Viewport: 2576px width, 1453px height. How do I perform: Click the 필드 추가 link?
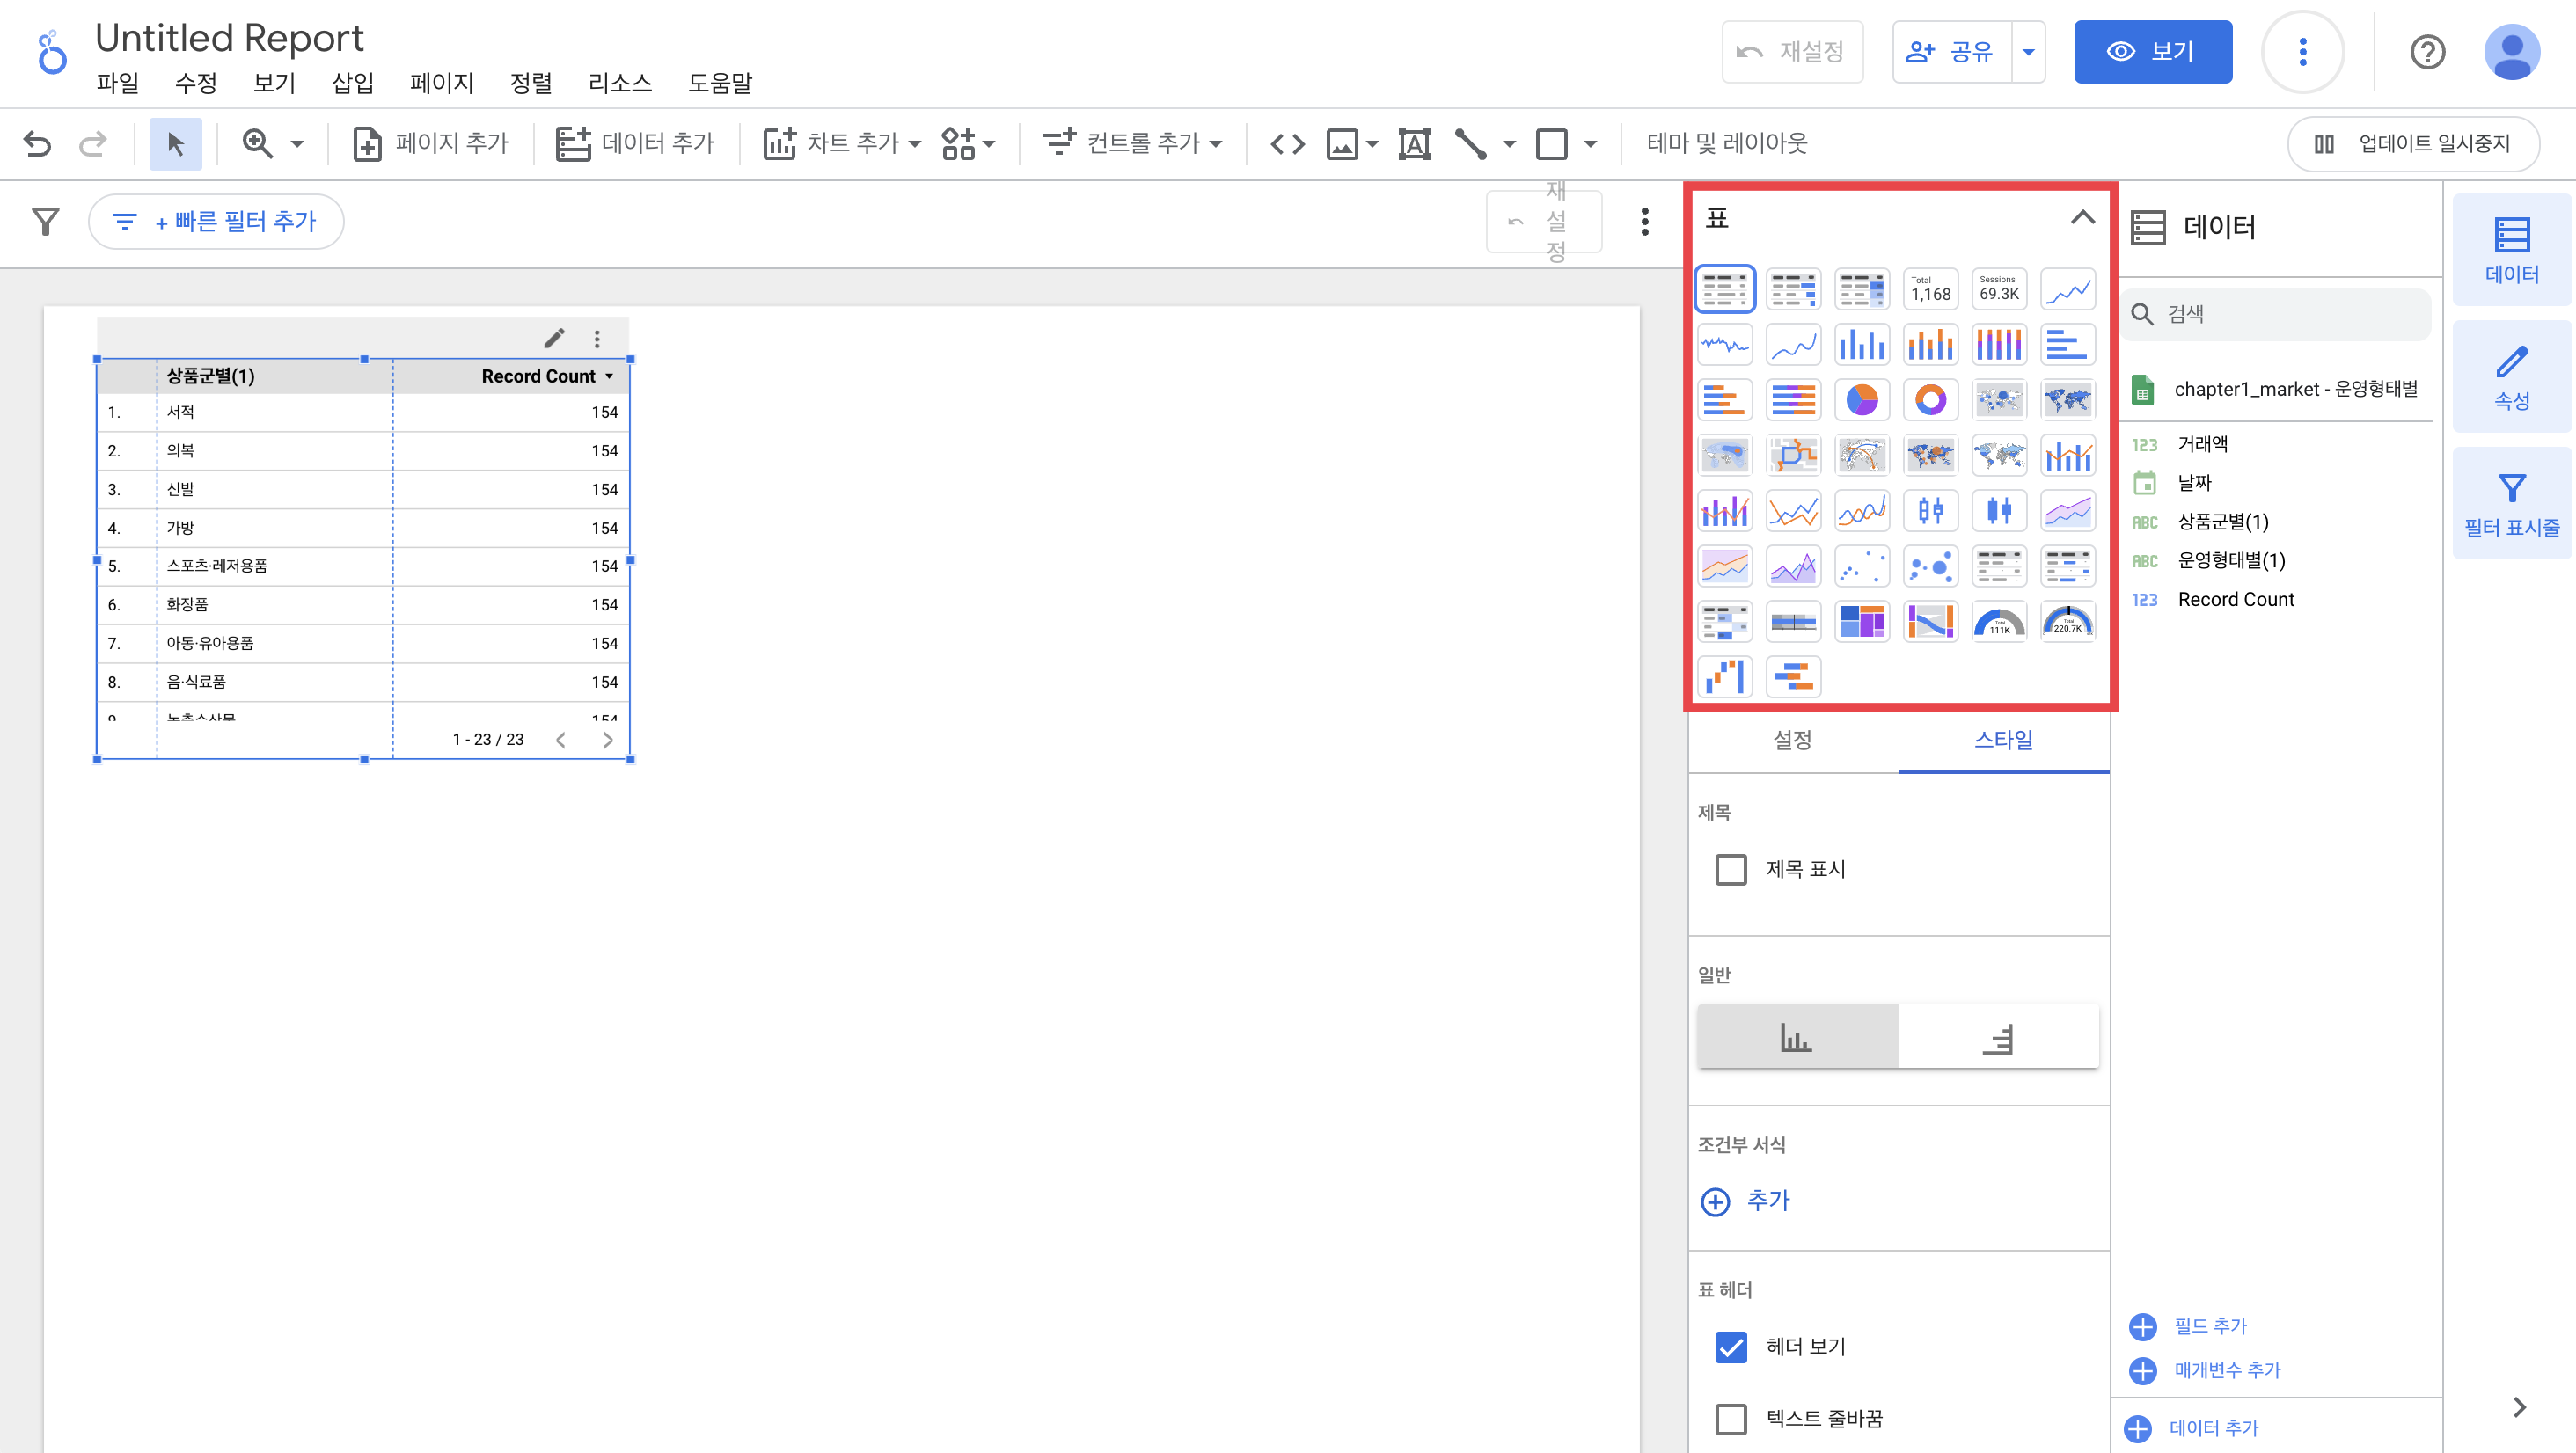[x=2209, y=1326]
